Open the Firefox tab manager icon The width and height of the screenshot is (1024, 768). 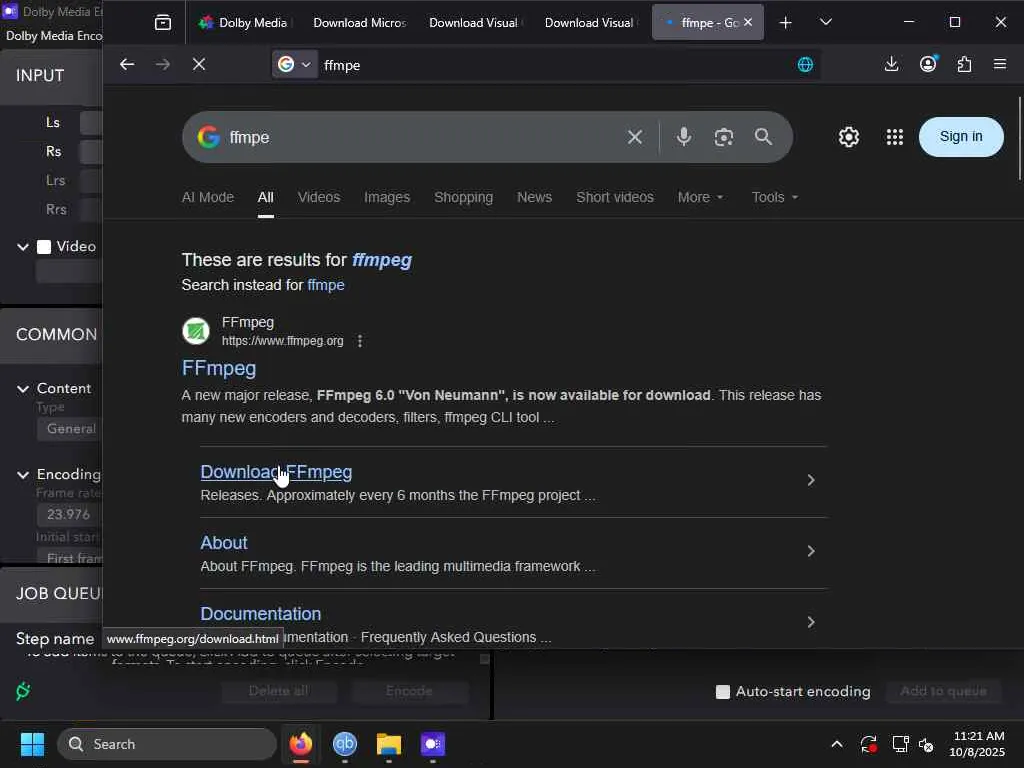coord(163,23)
